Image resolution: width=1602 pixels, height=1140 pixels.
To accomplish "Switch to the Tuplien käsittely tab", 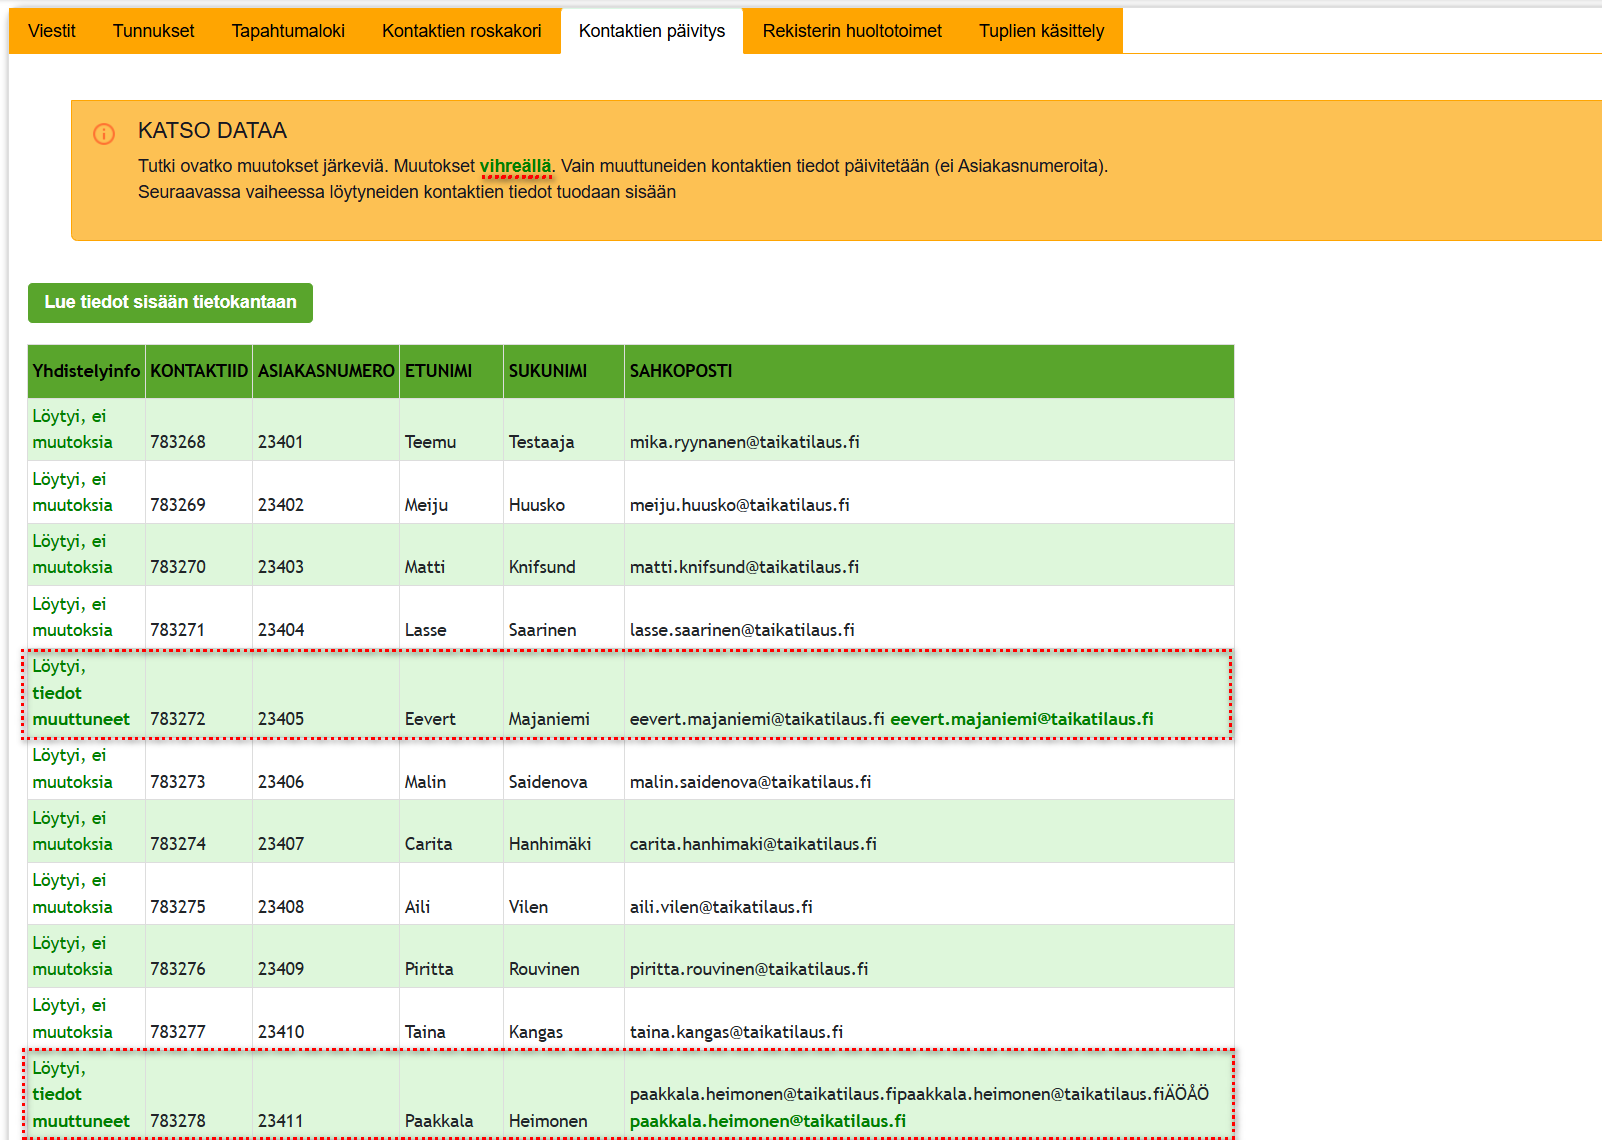I will click(1041, 31).
